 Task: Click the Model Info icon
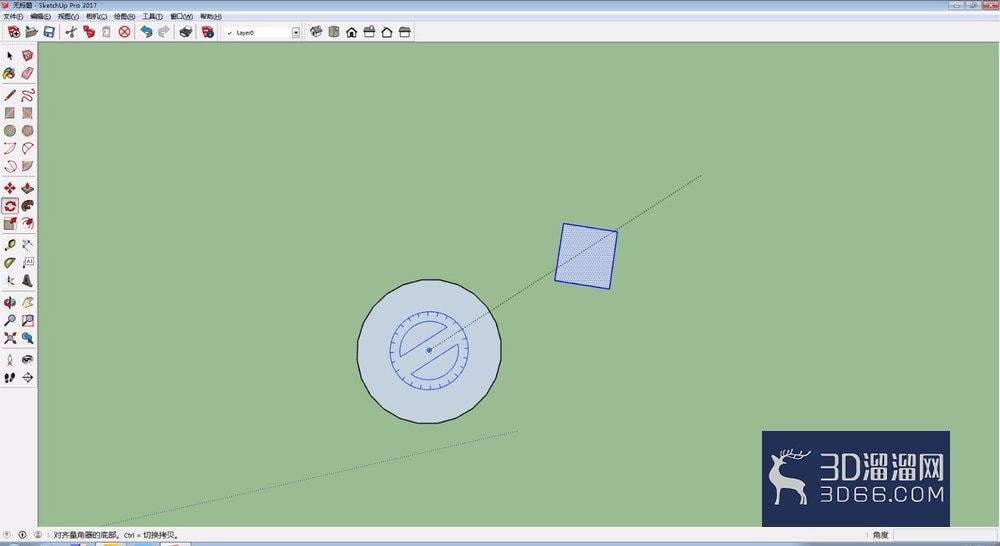point(207,32)
